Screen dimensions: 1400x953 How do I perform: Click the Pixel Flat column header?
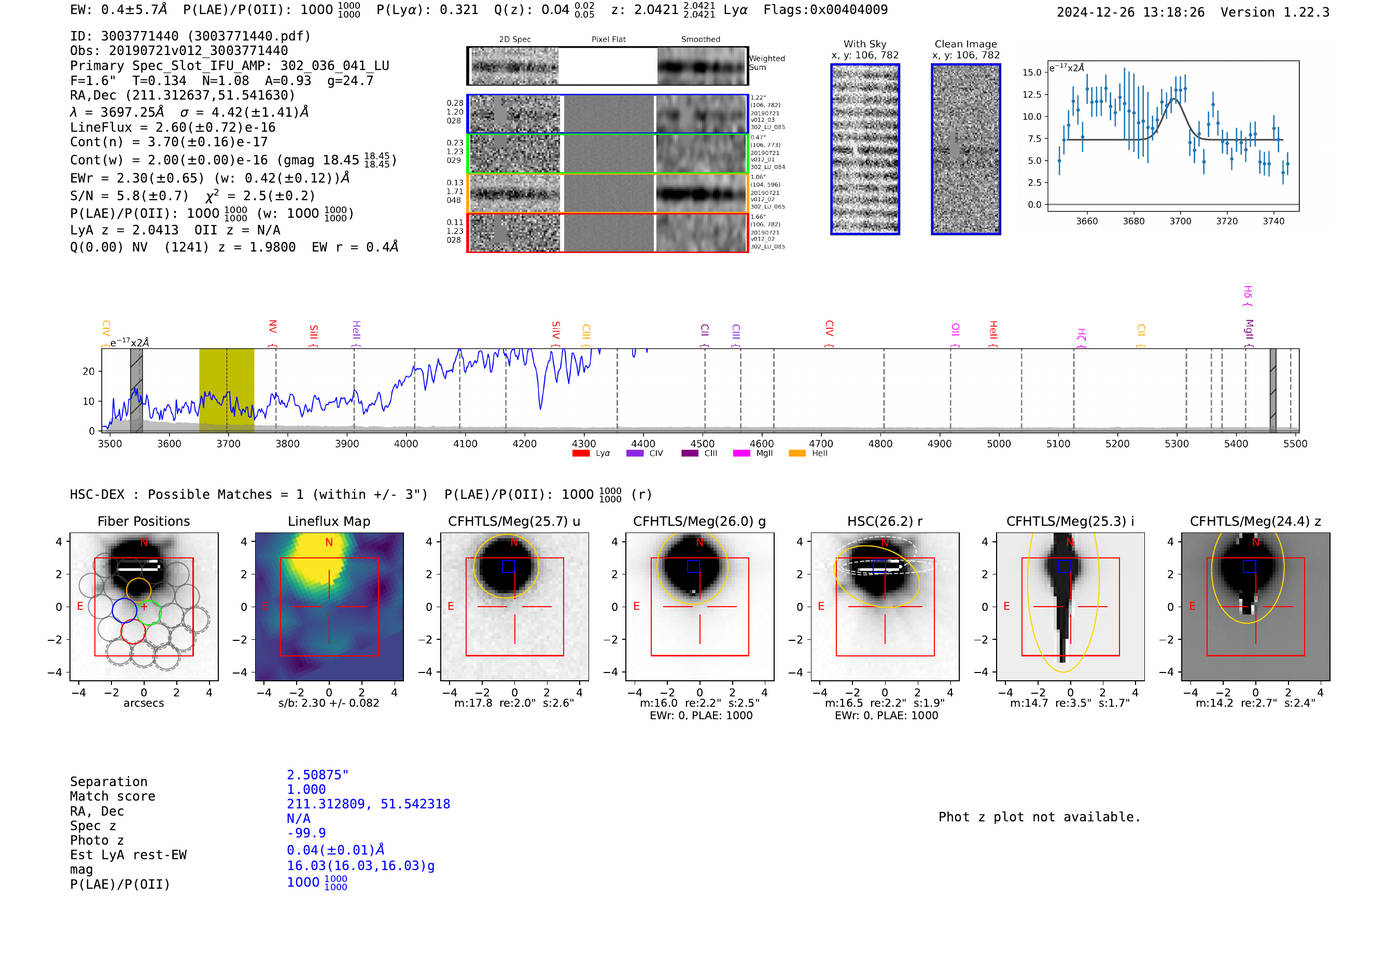click(608, 40)
